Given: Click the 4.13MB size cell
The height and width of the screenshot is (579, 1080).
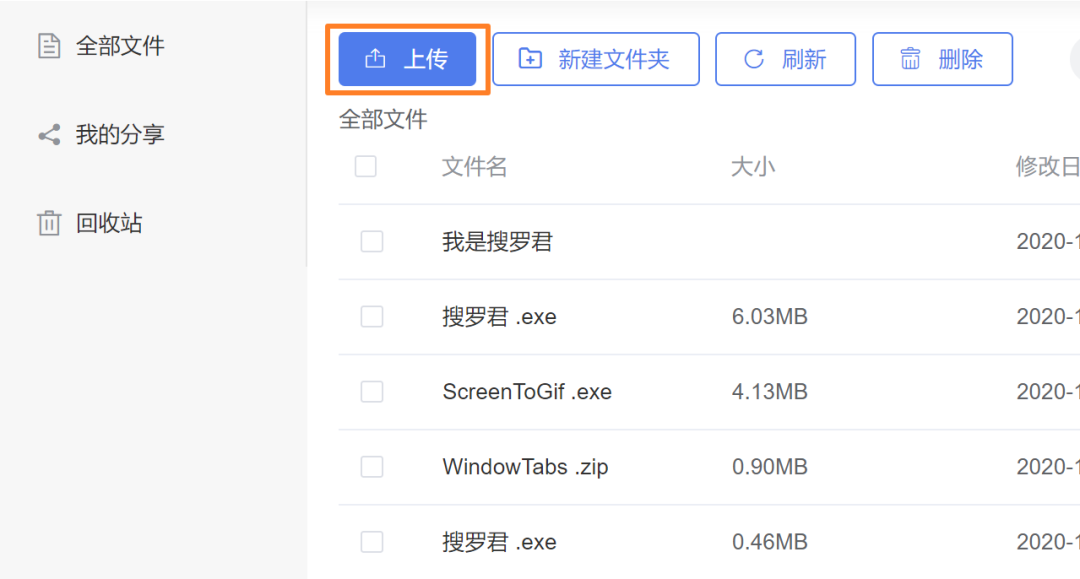Looking at the screenshot, I should (x=769, y=392).
